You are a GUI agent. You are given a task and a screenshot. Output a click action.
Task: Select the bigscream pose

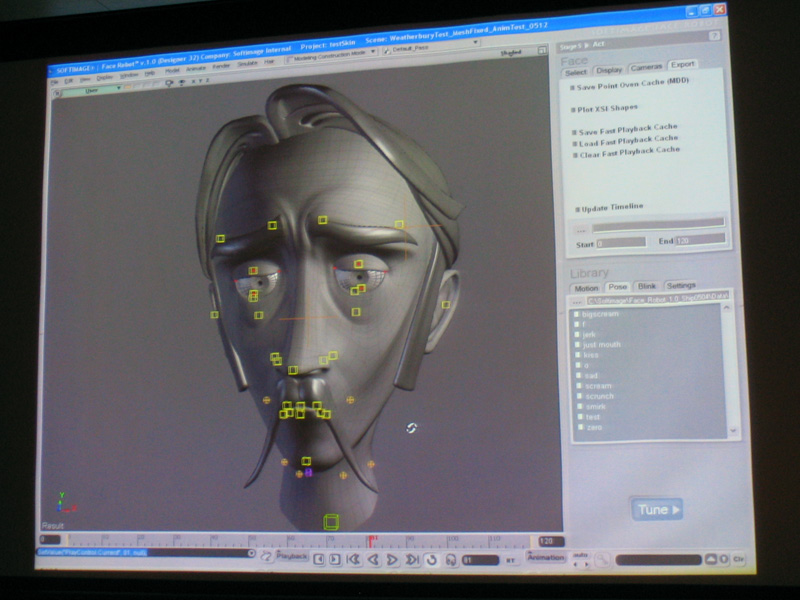coord(597,314)
